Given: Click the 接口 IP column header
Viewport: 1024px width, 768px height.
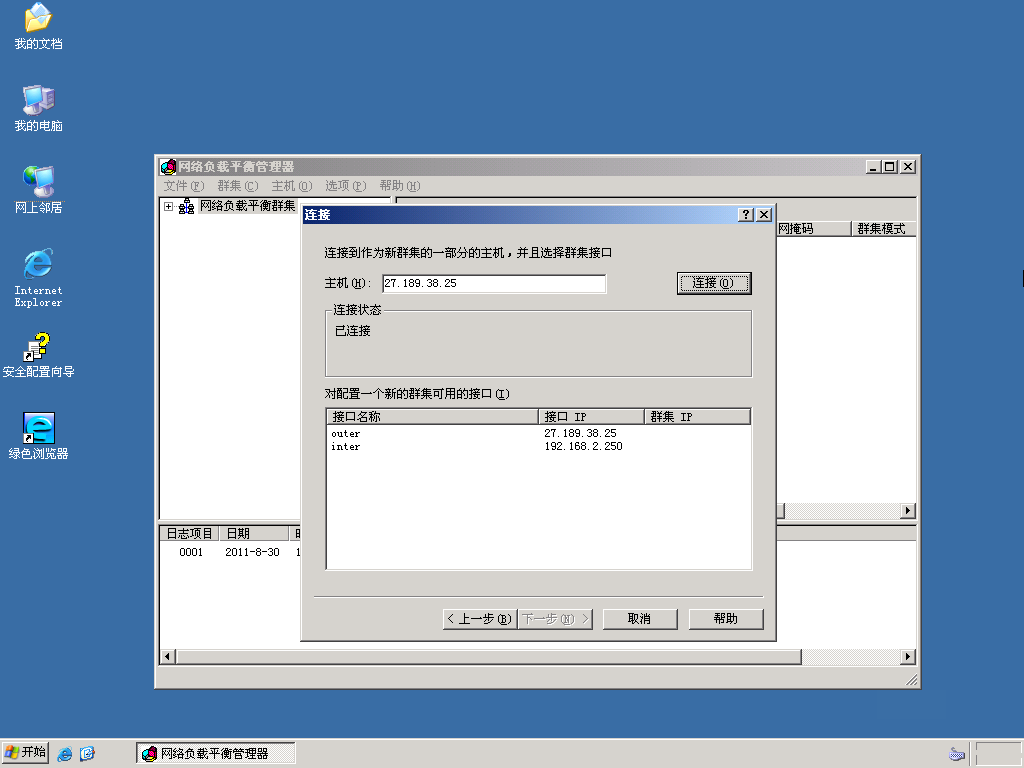Looking at the screenshot, I should [x=592, y=417].
